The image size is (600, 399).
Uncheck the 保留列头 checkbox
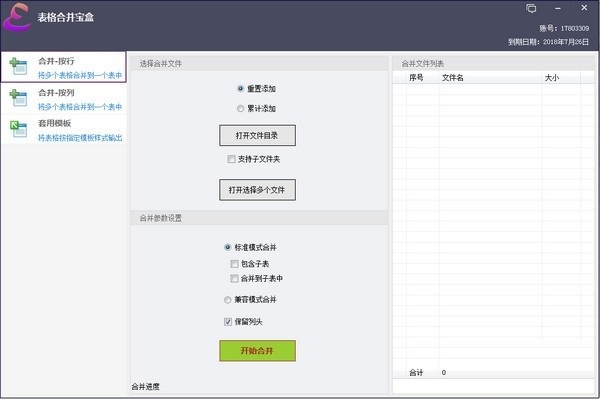(x=228, y=322)
